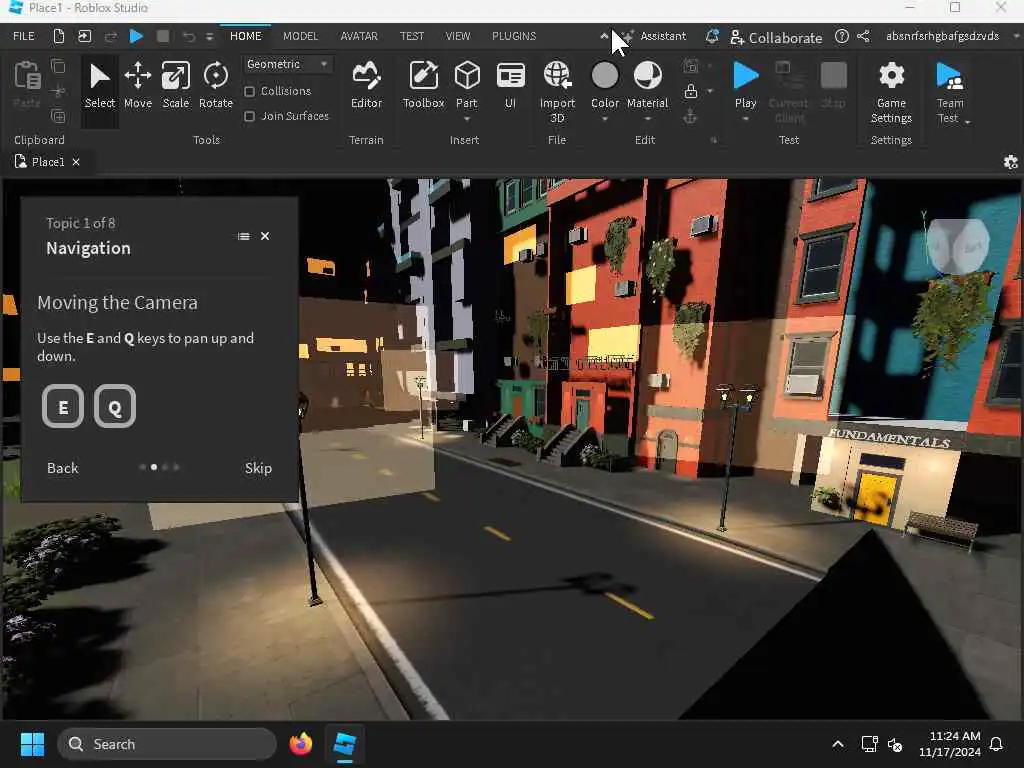This screenshot has width=1024, height=768.
Task: Open the Assistant
Action: (x=654, y=36)
